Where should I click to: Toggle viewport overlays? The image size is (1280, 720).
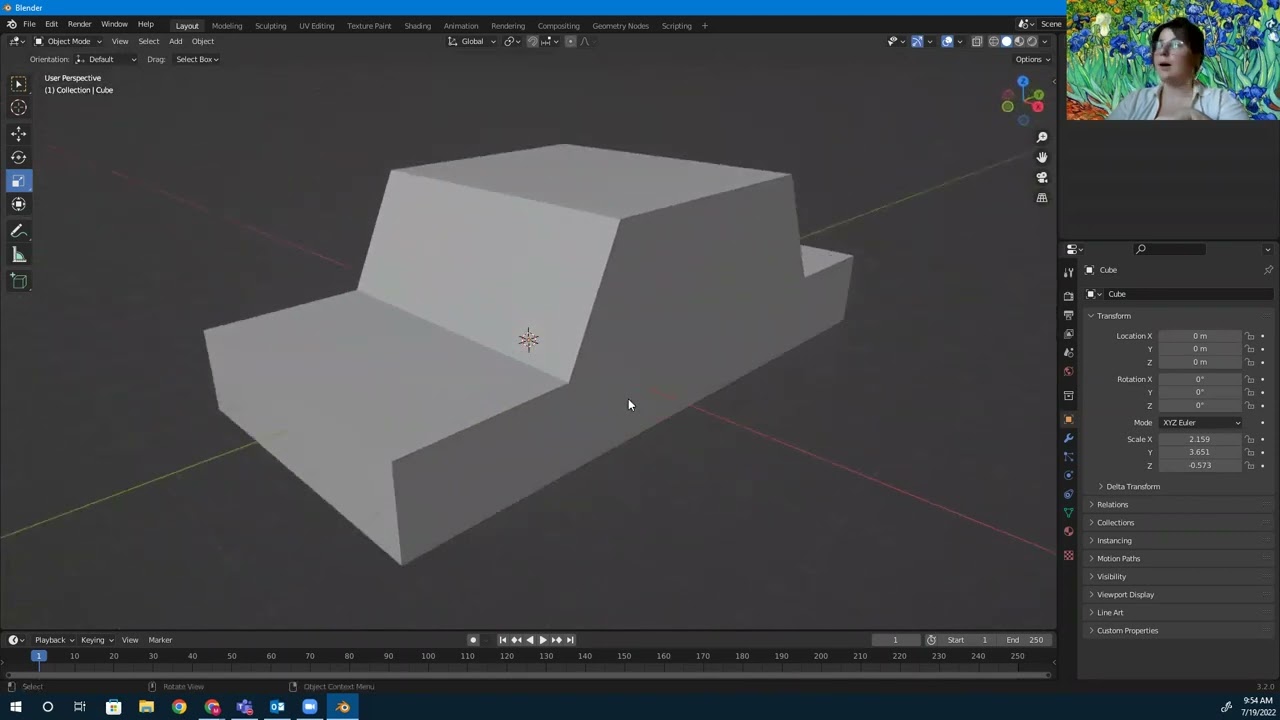point(947,41)
